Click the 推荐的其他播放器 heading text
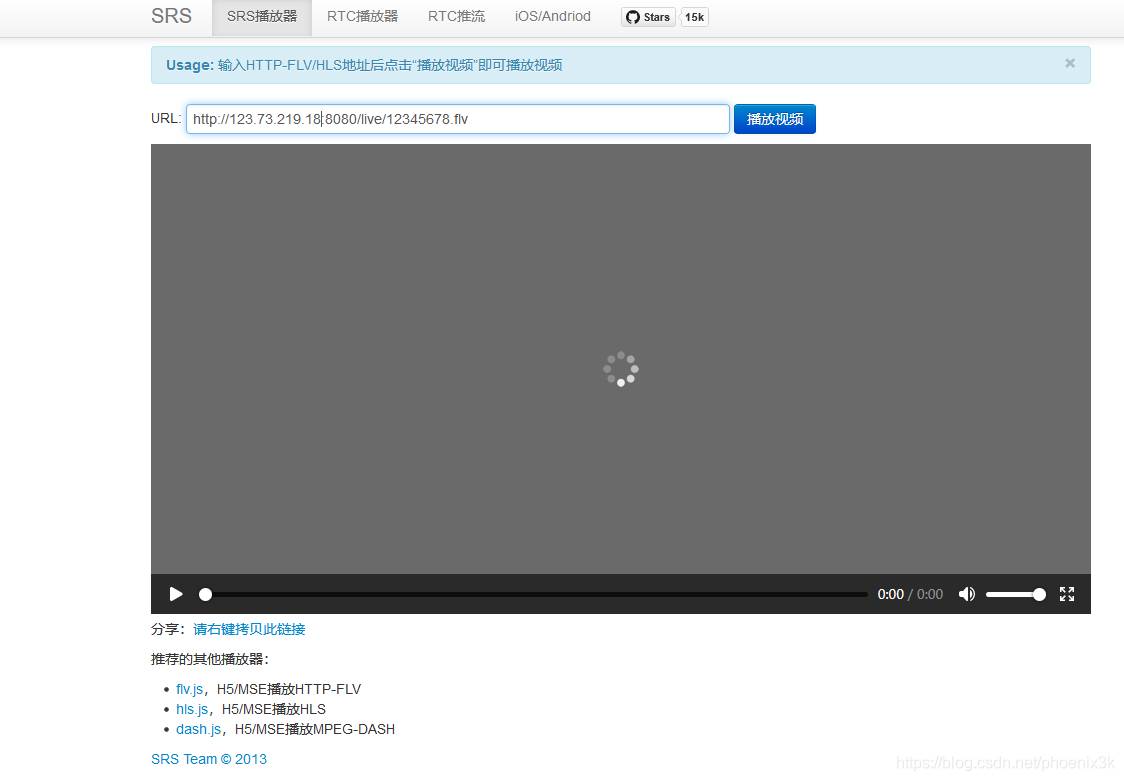Viewport: 1124px width, 781px height. click(x=210, y=659)
